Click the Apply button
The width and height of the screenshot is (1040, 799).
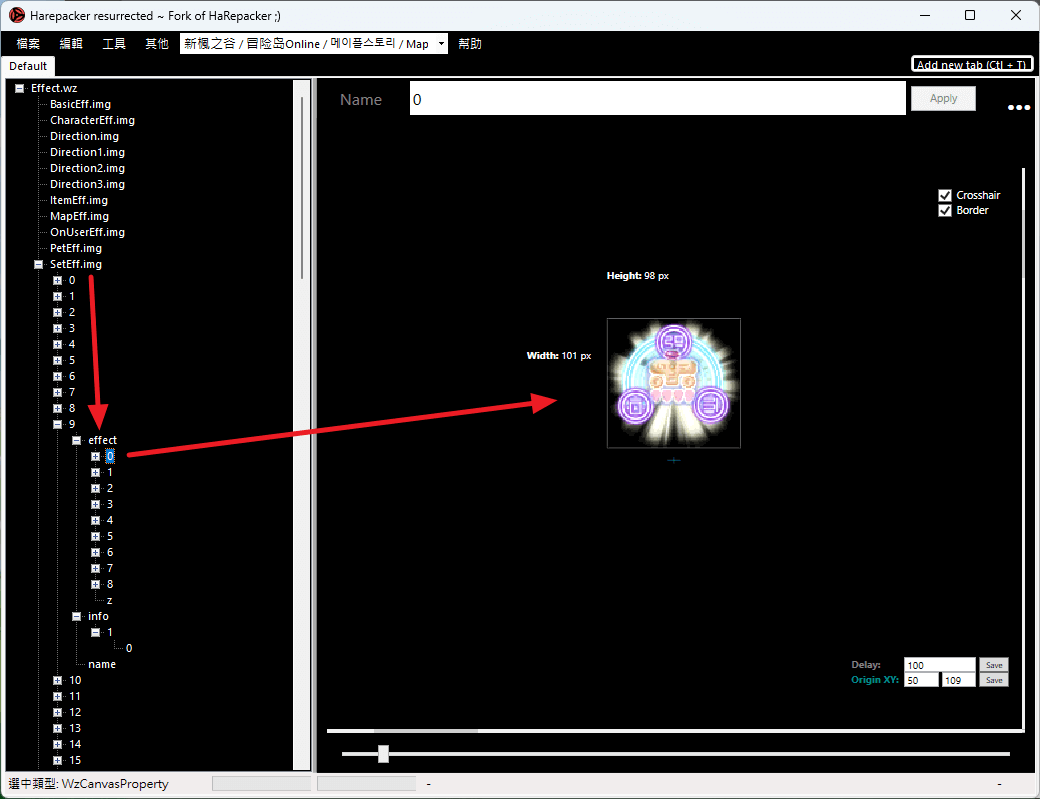click(943, 98)
